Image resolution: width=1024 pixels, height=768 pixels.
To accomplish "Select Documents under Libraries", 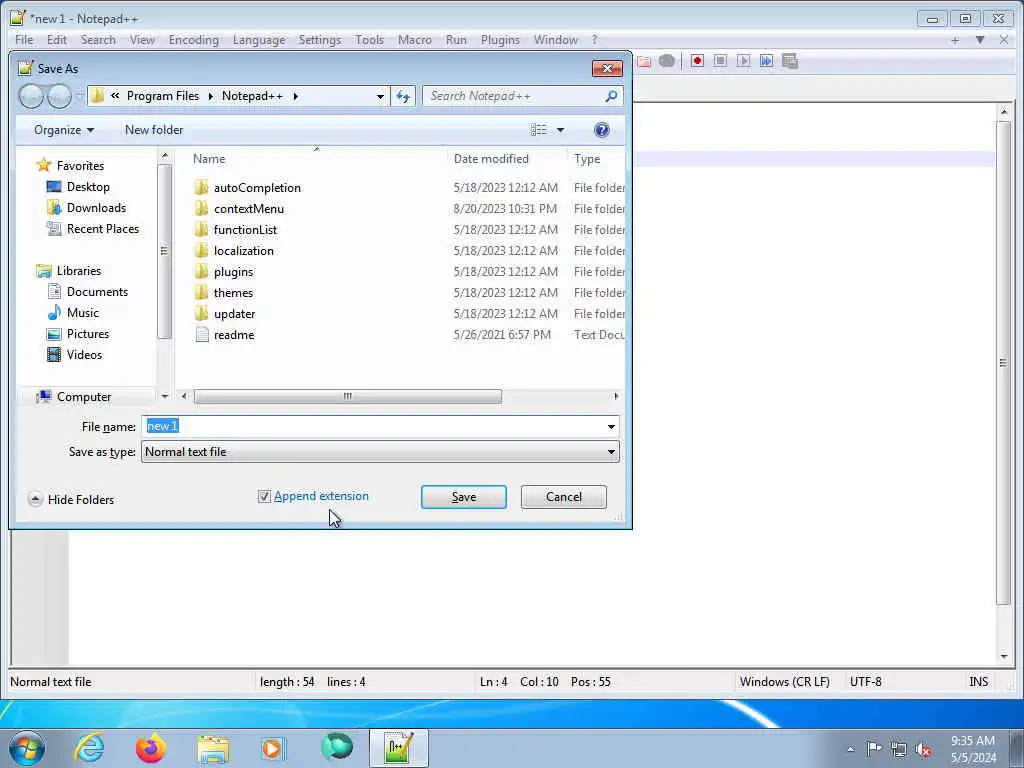I will [x=97, y=292].
